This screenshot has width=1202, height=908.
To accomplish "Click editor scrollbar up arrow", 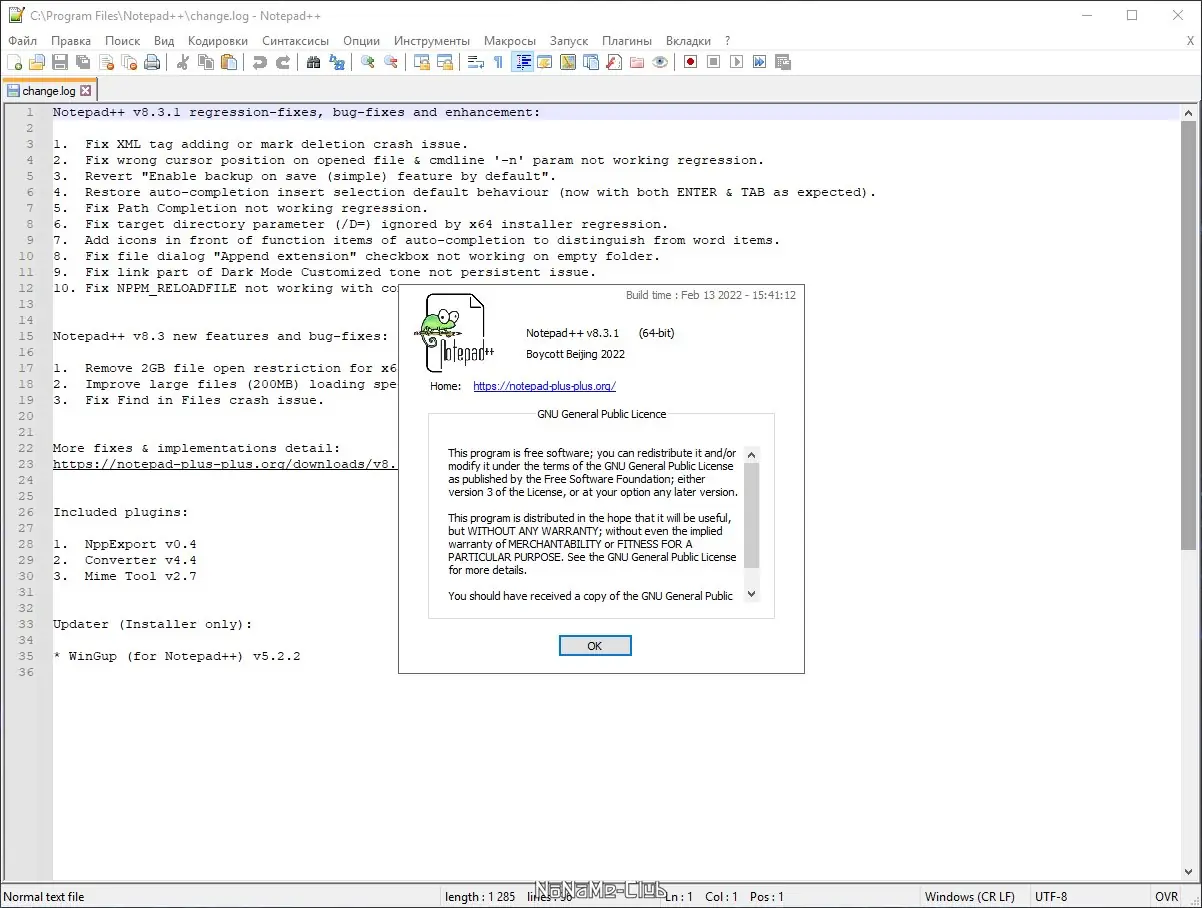I will coord(1188,111).
